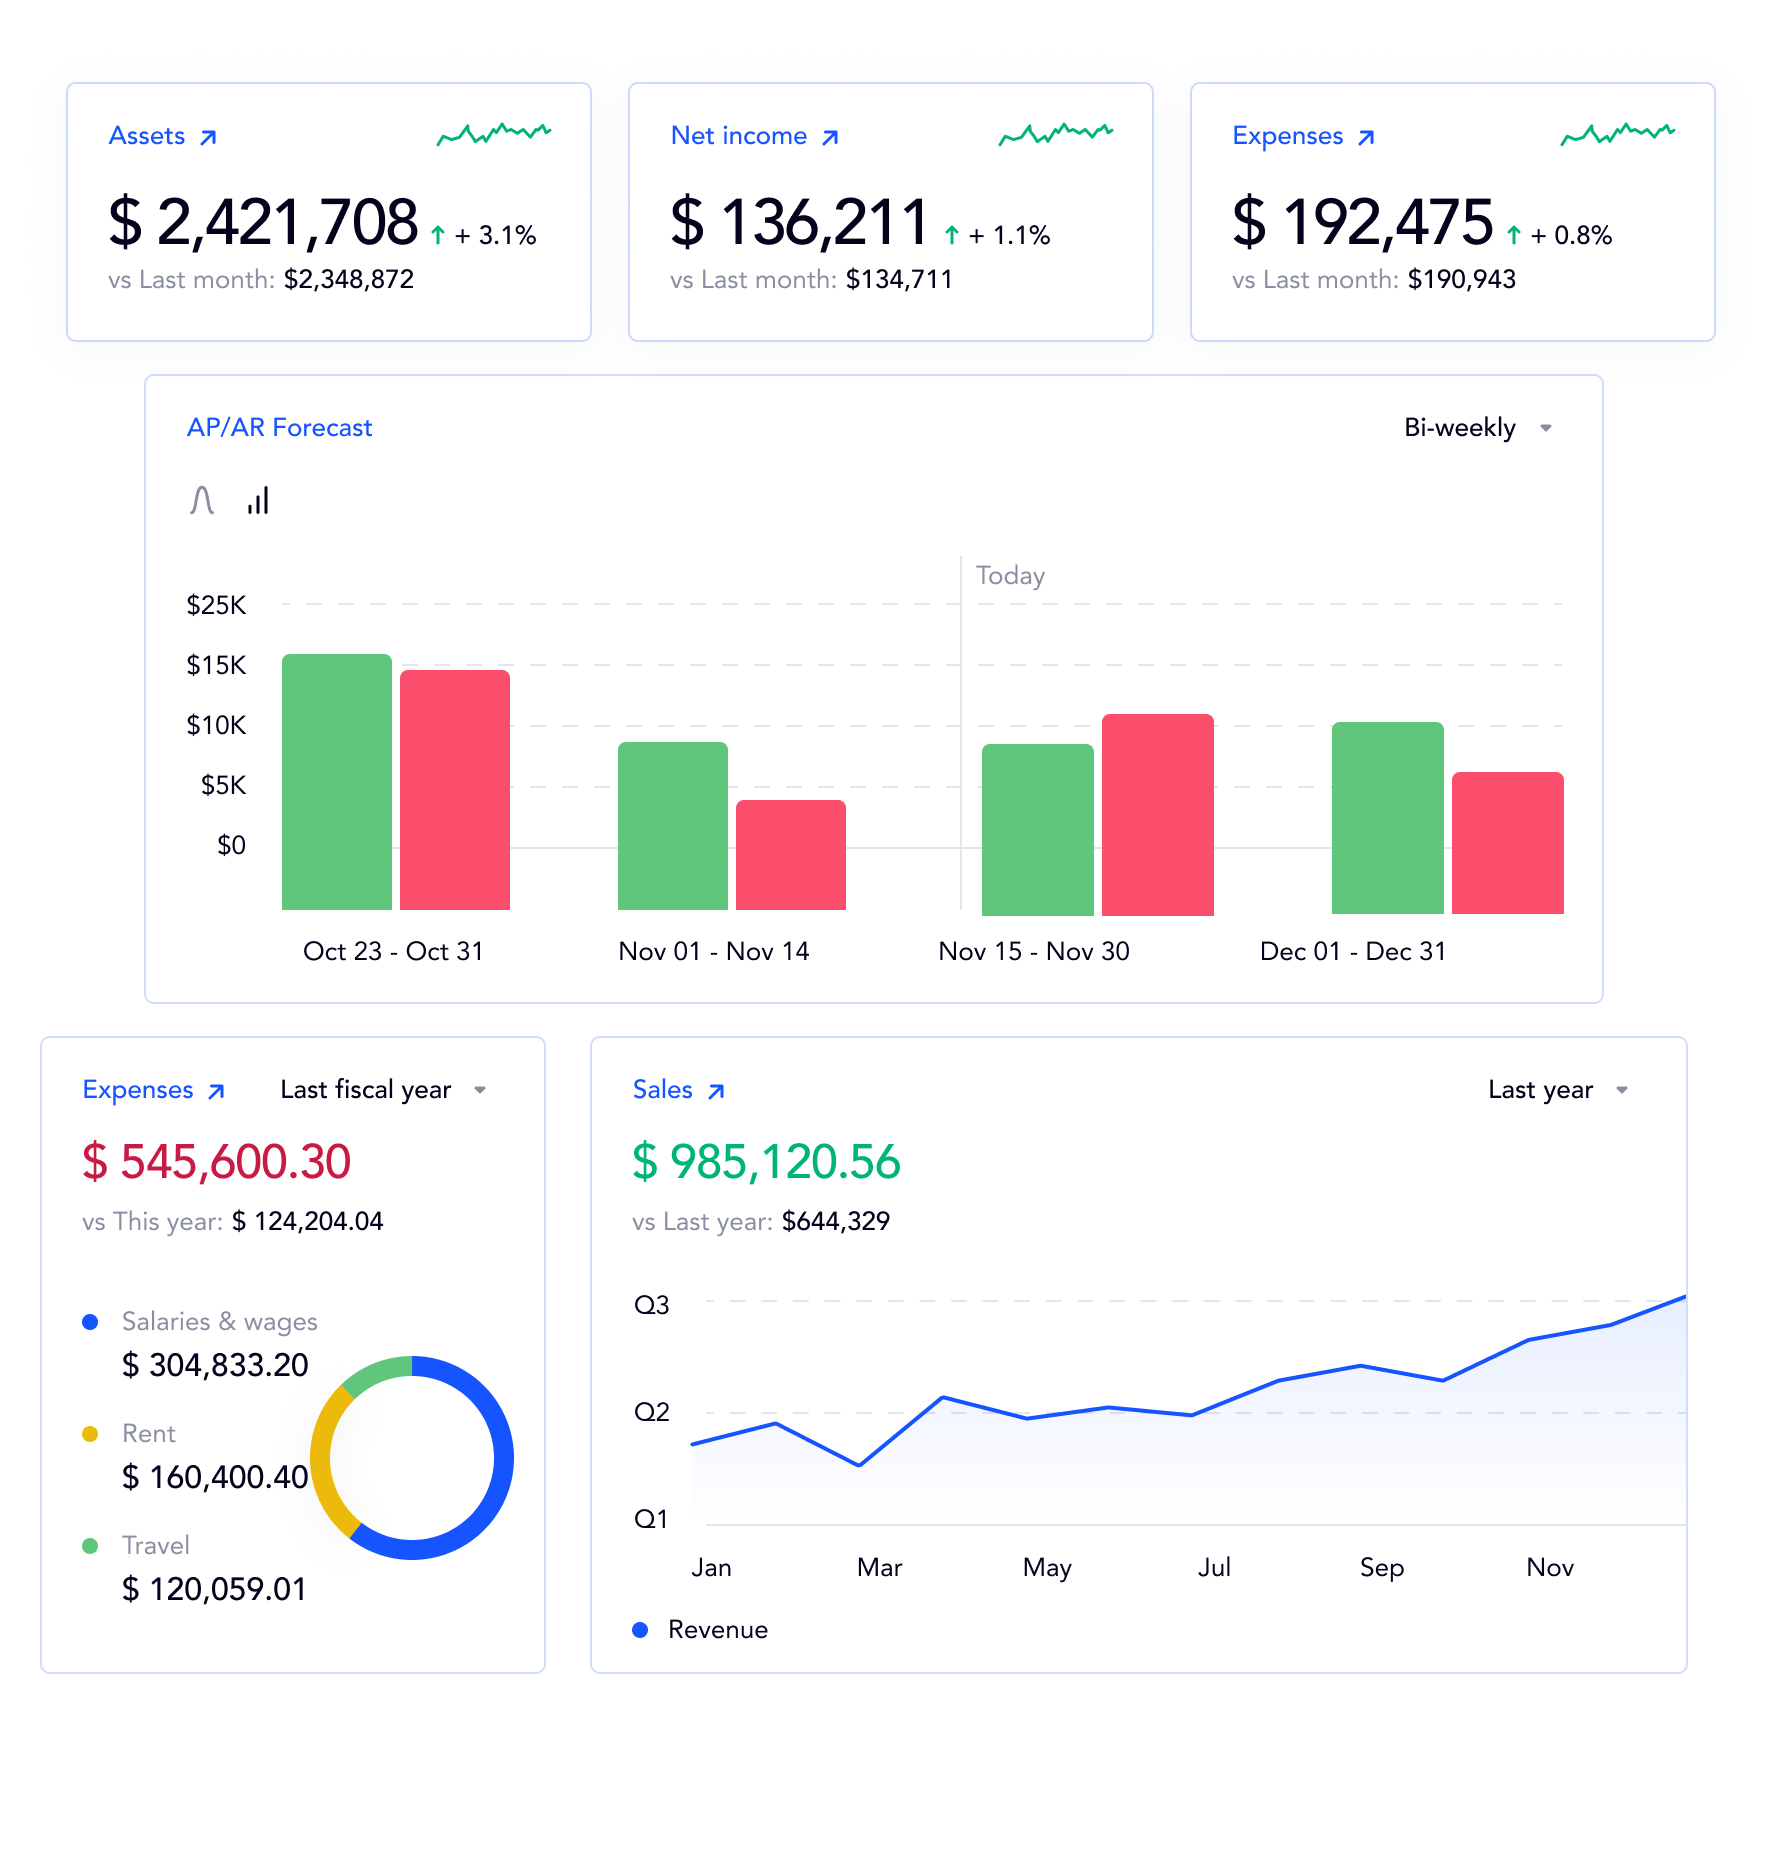
Task: Open arrow icon next to Sales
Action: [x=716, y=1091]
